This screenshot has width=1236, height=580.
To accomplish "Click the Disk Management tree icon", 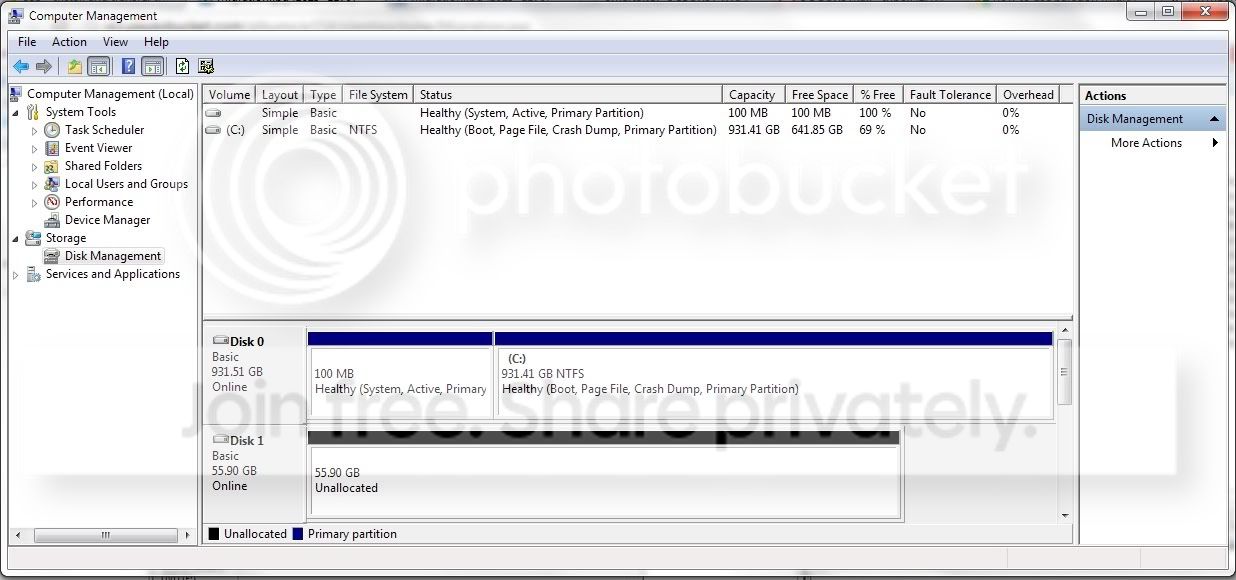I will pyautogui.click(x=52, y=256).
